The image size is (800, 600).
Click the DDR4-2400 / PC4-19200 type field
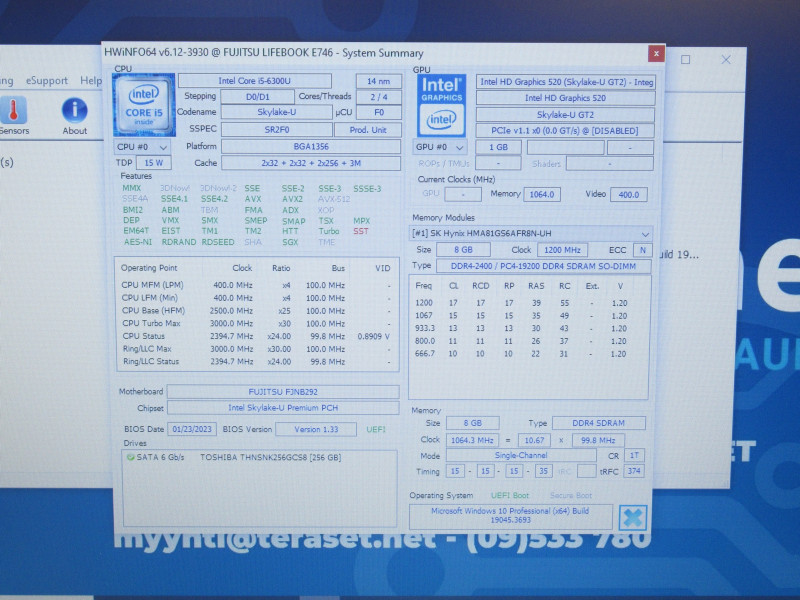coord(543,266)
